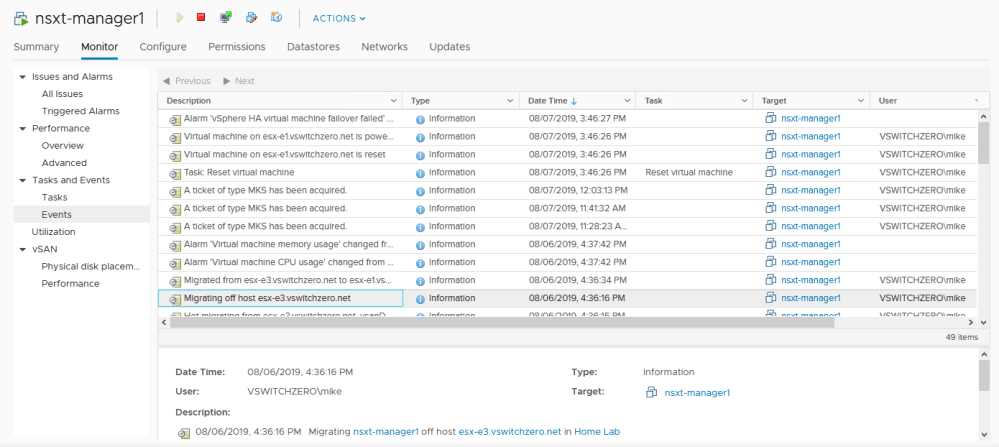The width and height of the screenshot is (999, 447).
Task: Click event icon on 'Migrating off host' row
Action: [175, 299]
